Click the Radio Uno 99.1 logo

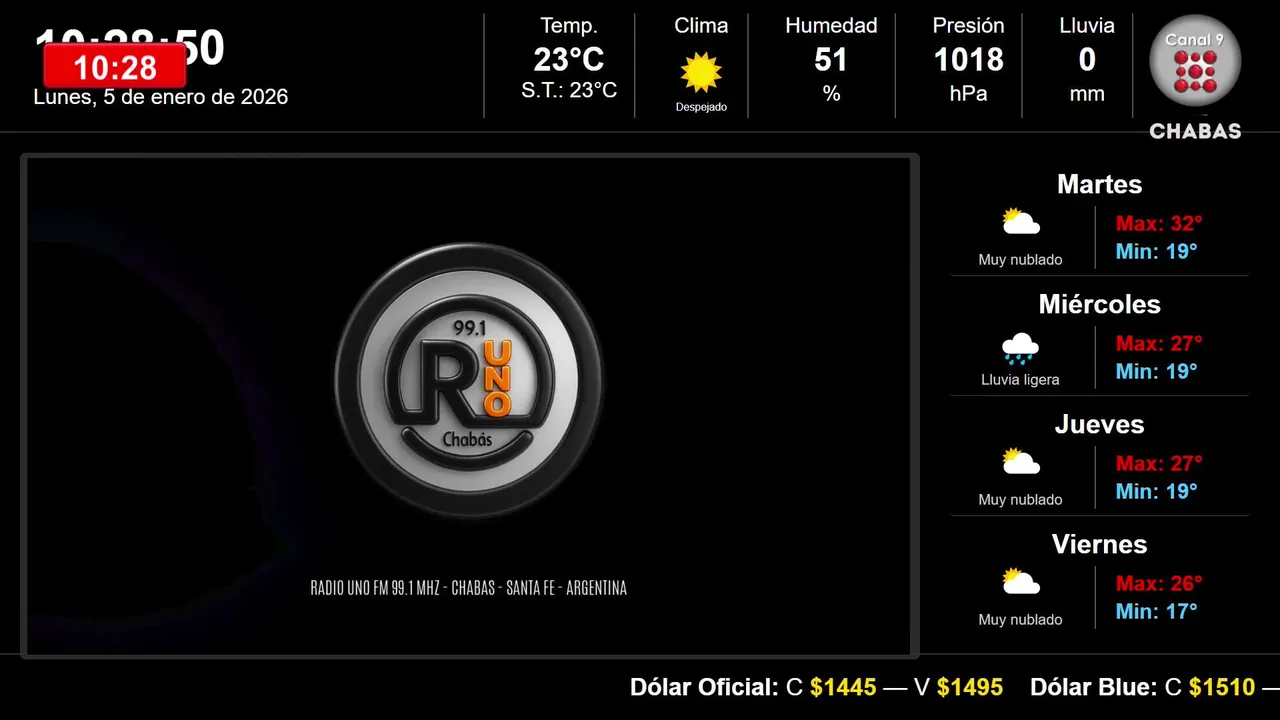[469, 380]
